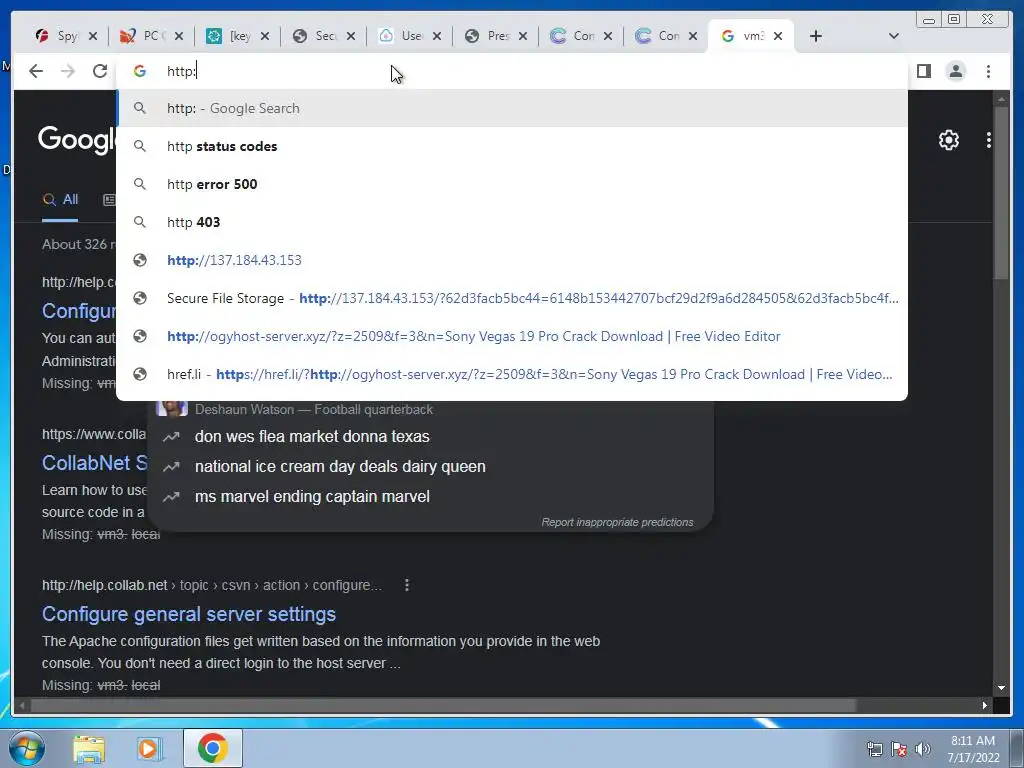
Task: Choose the Secure File Storage suggestion
Action: [x=511, y=298]
